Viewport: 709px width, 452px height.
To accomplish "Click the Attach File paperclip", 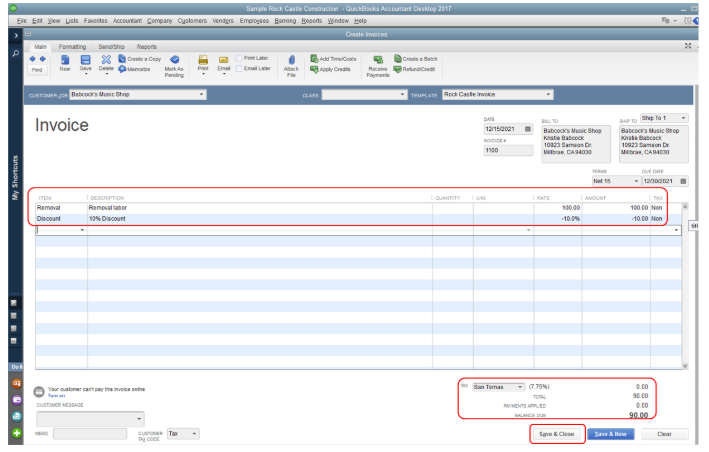I will tap(291, 66).
